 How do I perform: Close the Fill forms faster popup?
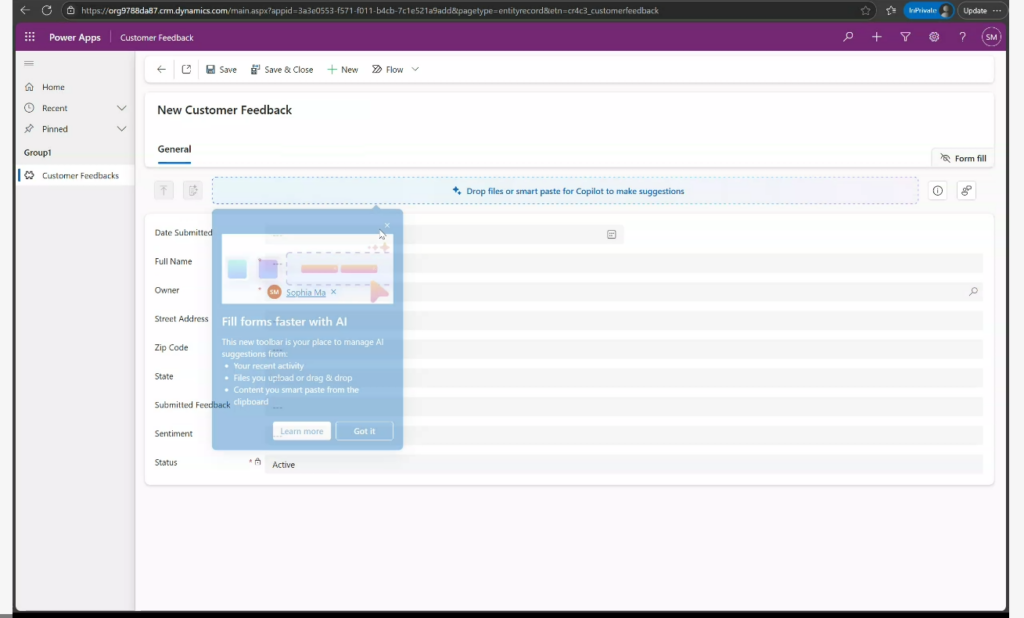pos(387,225)
